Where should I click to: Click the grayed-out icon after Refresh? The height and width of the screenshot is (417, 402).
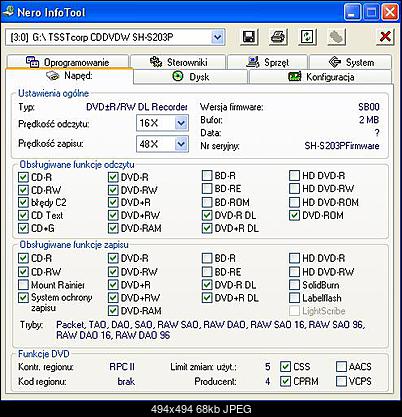coord(336,37)
